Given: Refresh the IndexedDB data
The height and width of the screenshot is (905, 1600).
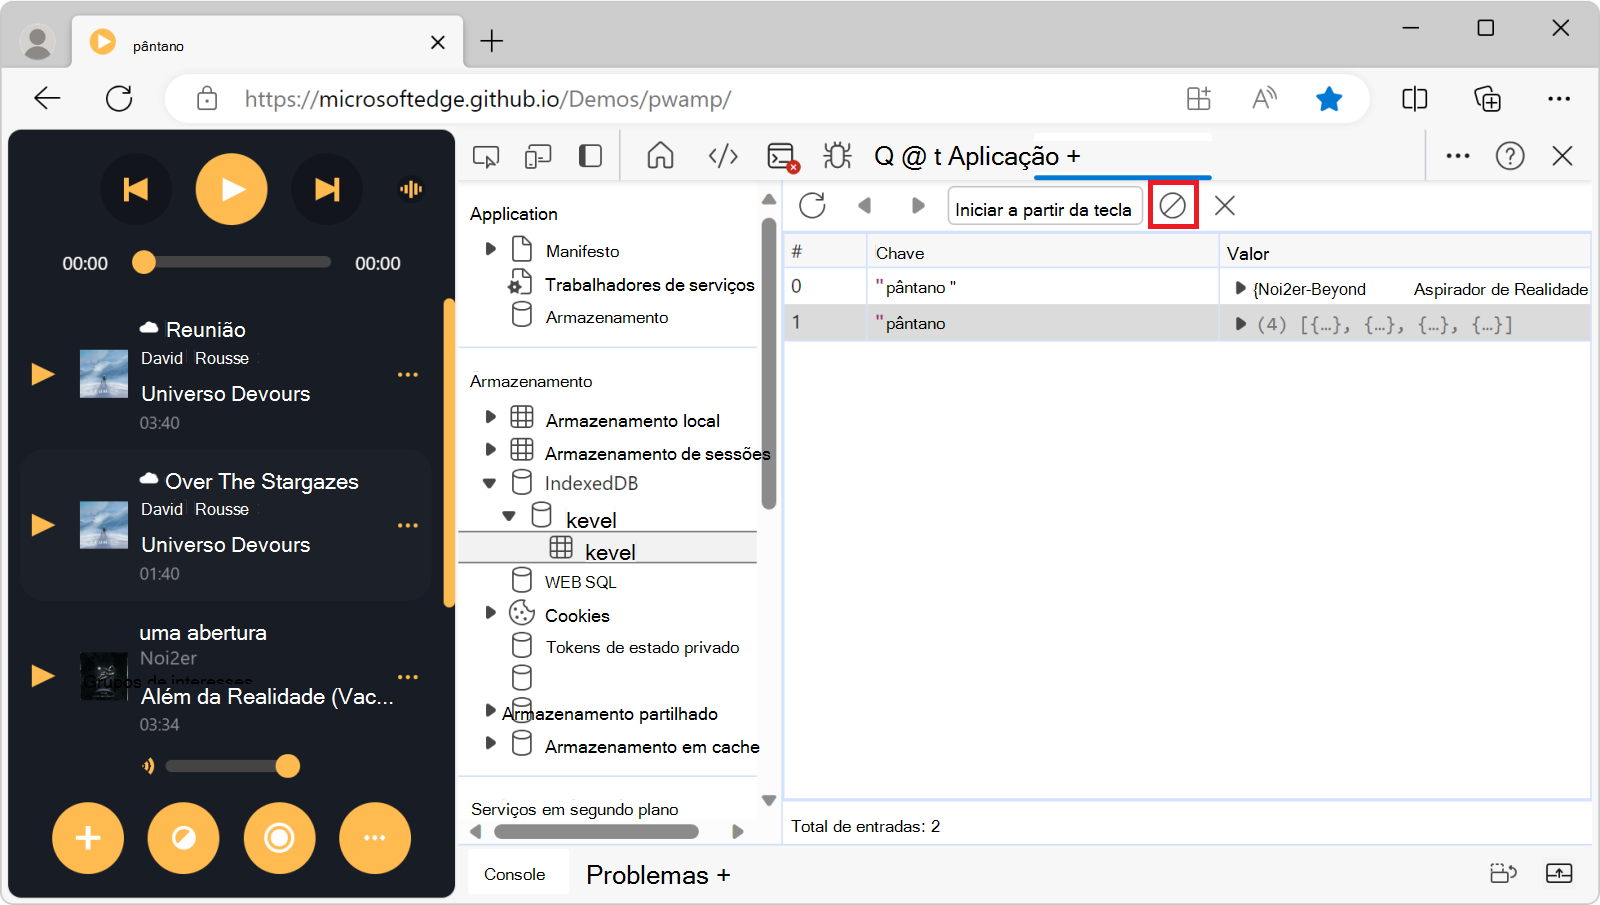Looking at the screenshot, I should coord(812,206).
